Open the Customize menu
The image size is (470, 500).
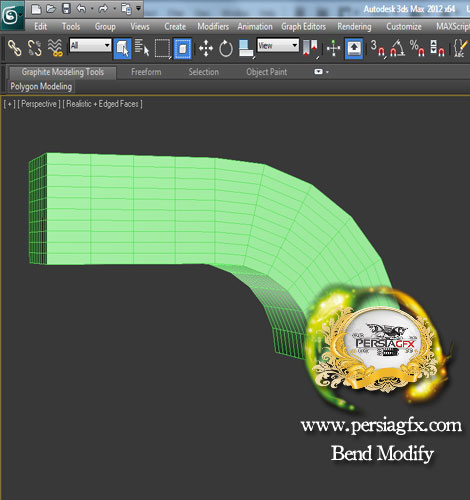(x=404, y=26)
